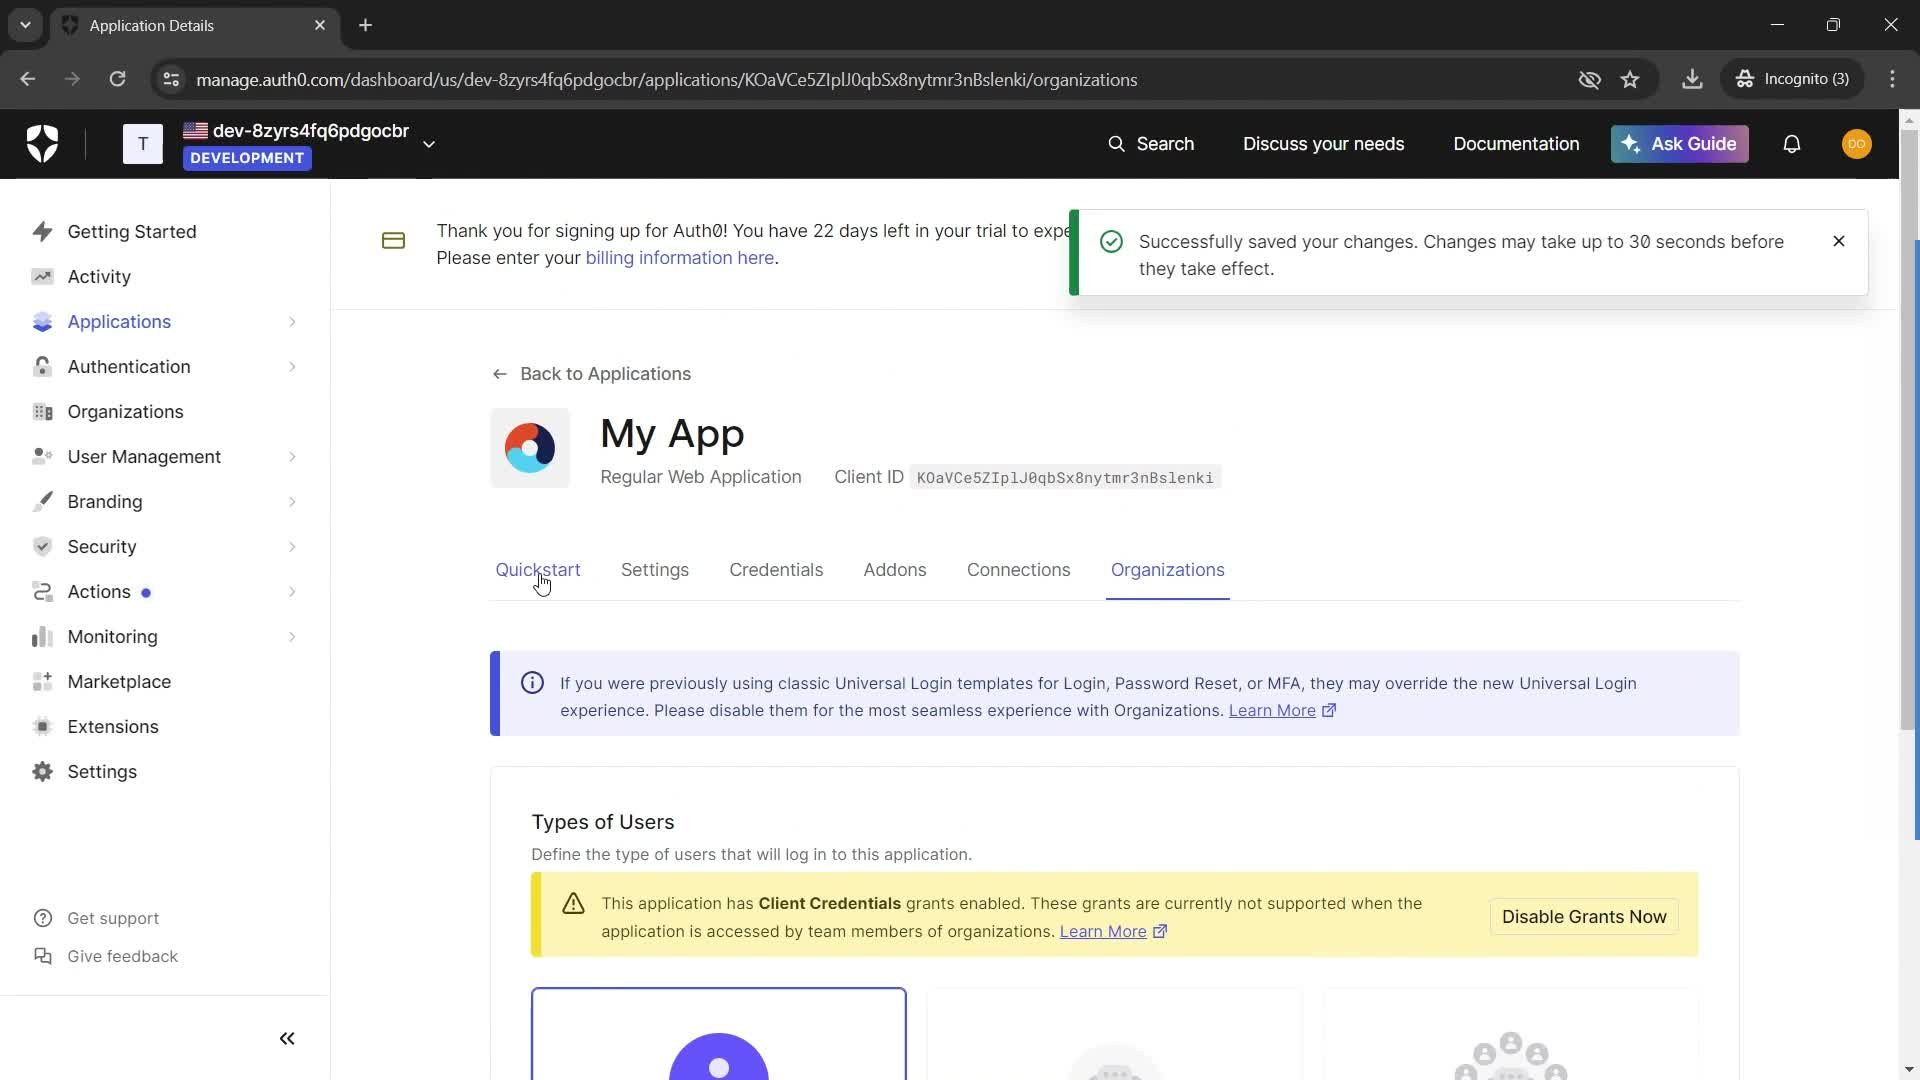Open a new browser tab
The image size is (1920, 1080).
coord(365,25)
